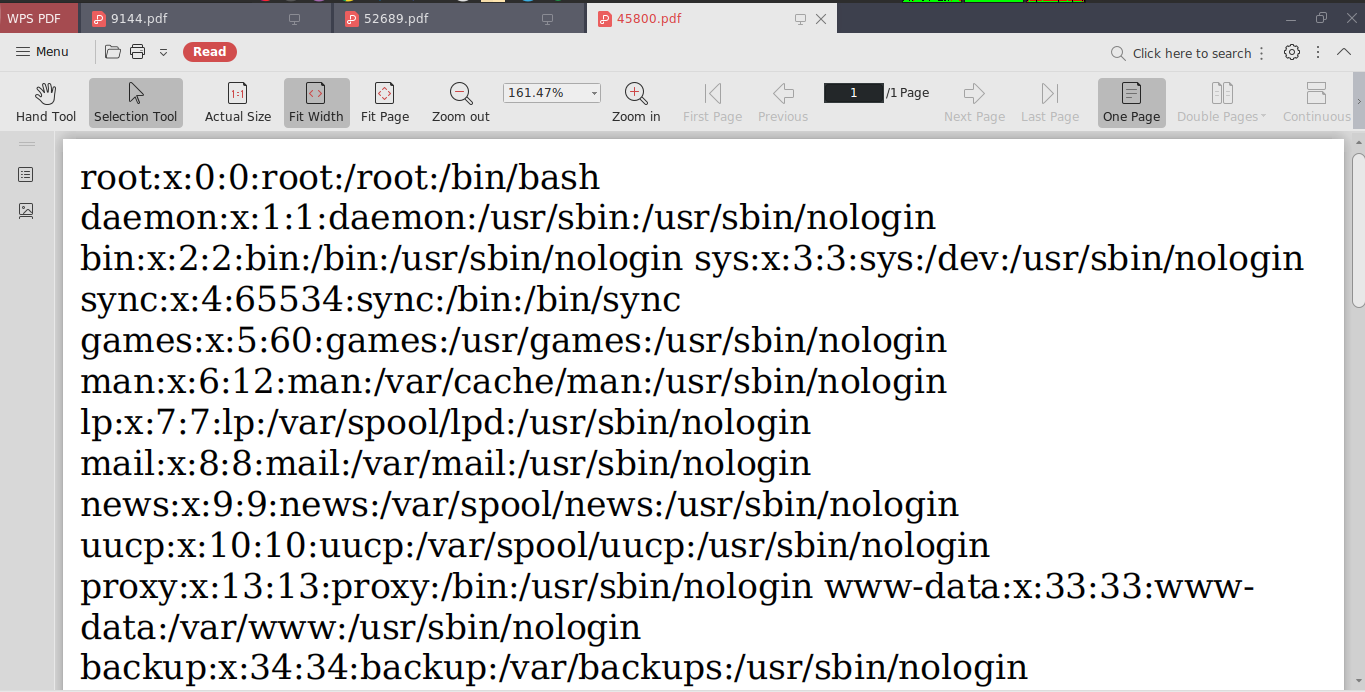Open the images panel in the sidebar

25,210
